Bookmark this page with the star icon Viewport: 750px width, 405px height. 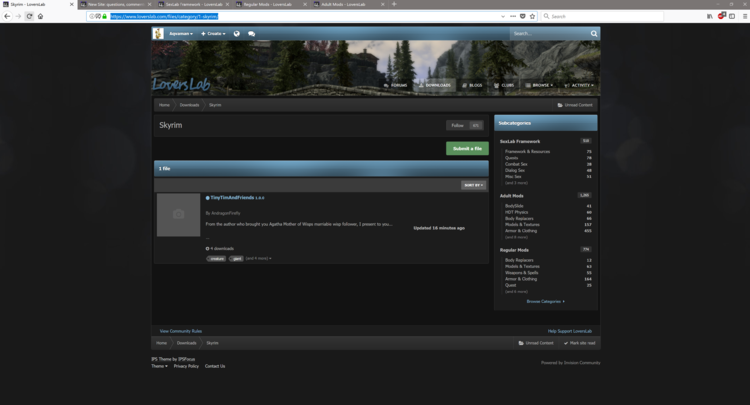pos(532,16)
